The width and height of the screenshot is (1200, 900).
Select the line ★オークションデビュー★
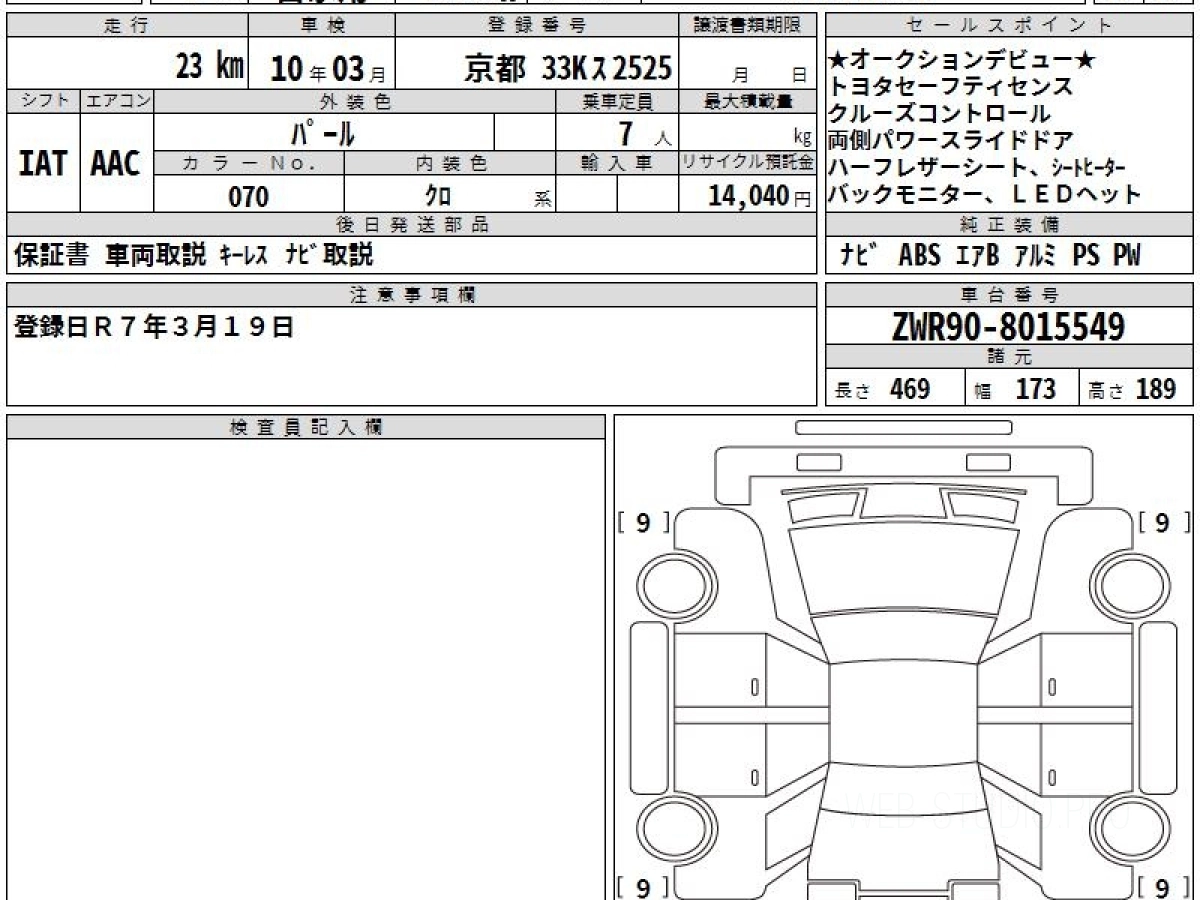(x=962, y=61)
